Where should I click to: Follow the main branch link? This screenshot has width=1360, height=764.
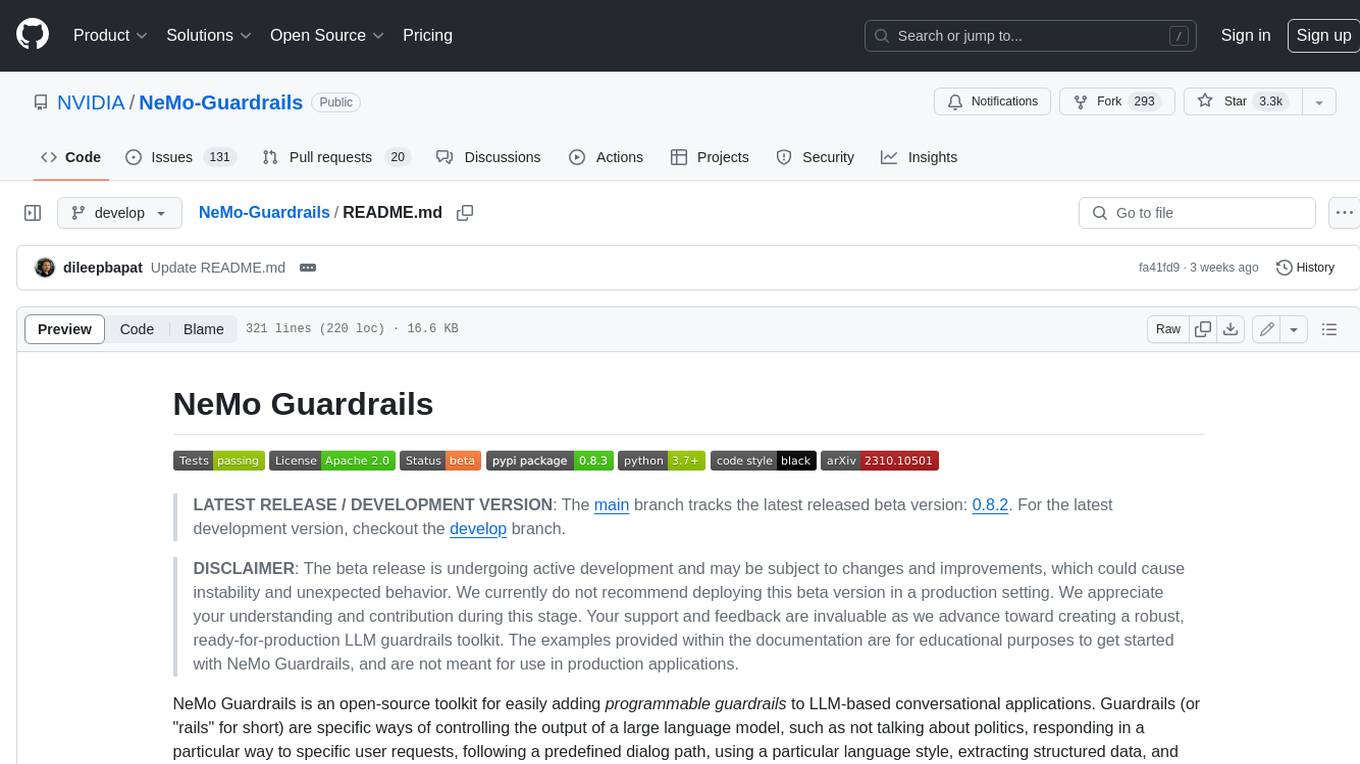611,505
